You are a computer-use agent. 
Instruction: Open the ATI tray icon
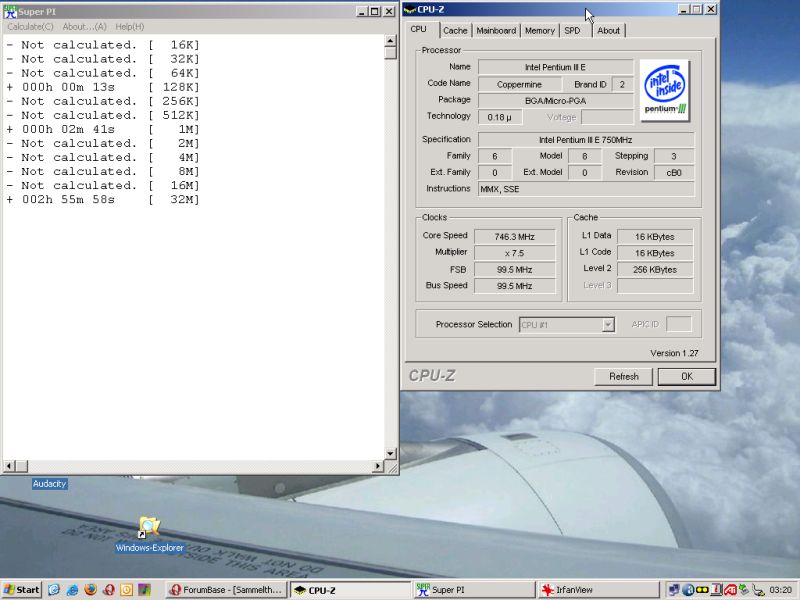pos(730,590)
